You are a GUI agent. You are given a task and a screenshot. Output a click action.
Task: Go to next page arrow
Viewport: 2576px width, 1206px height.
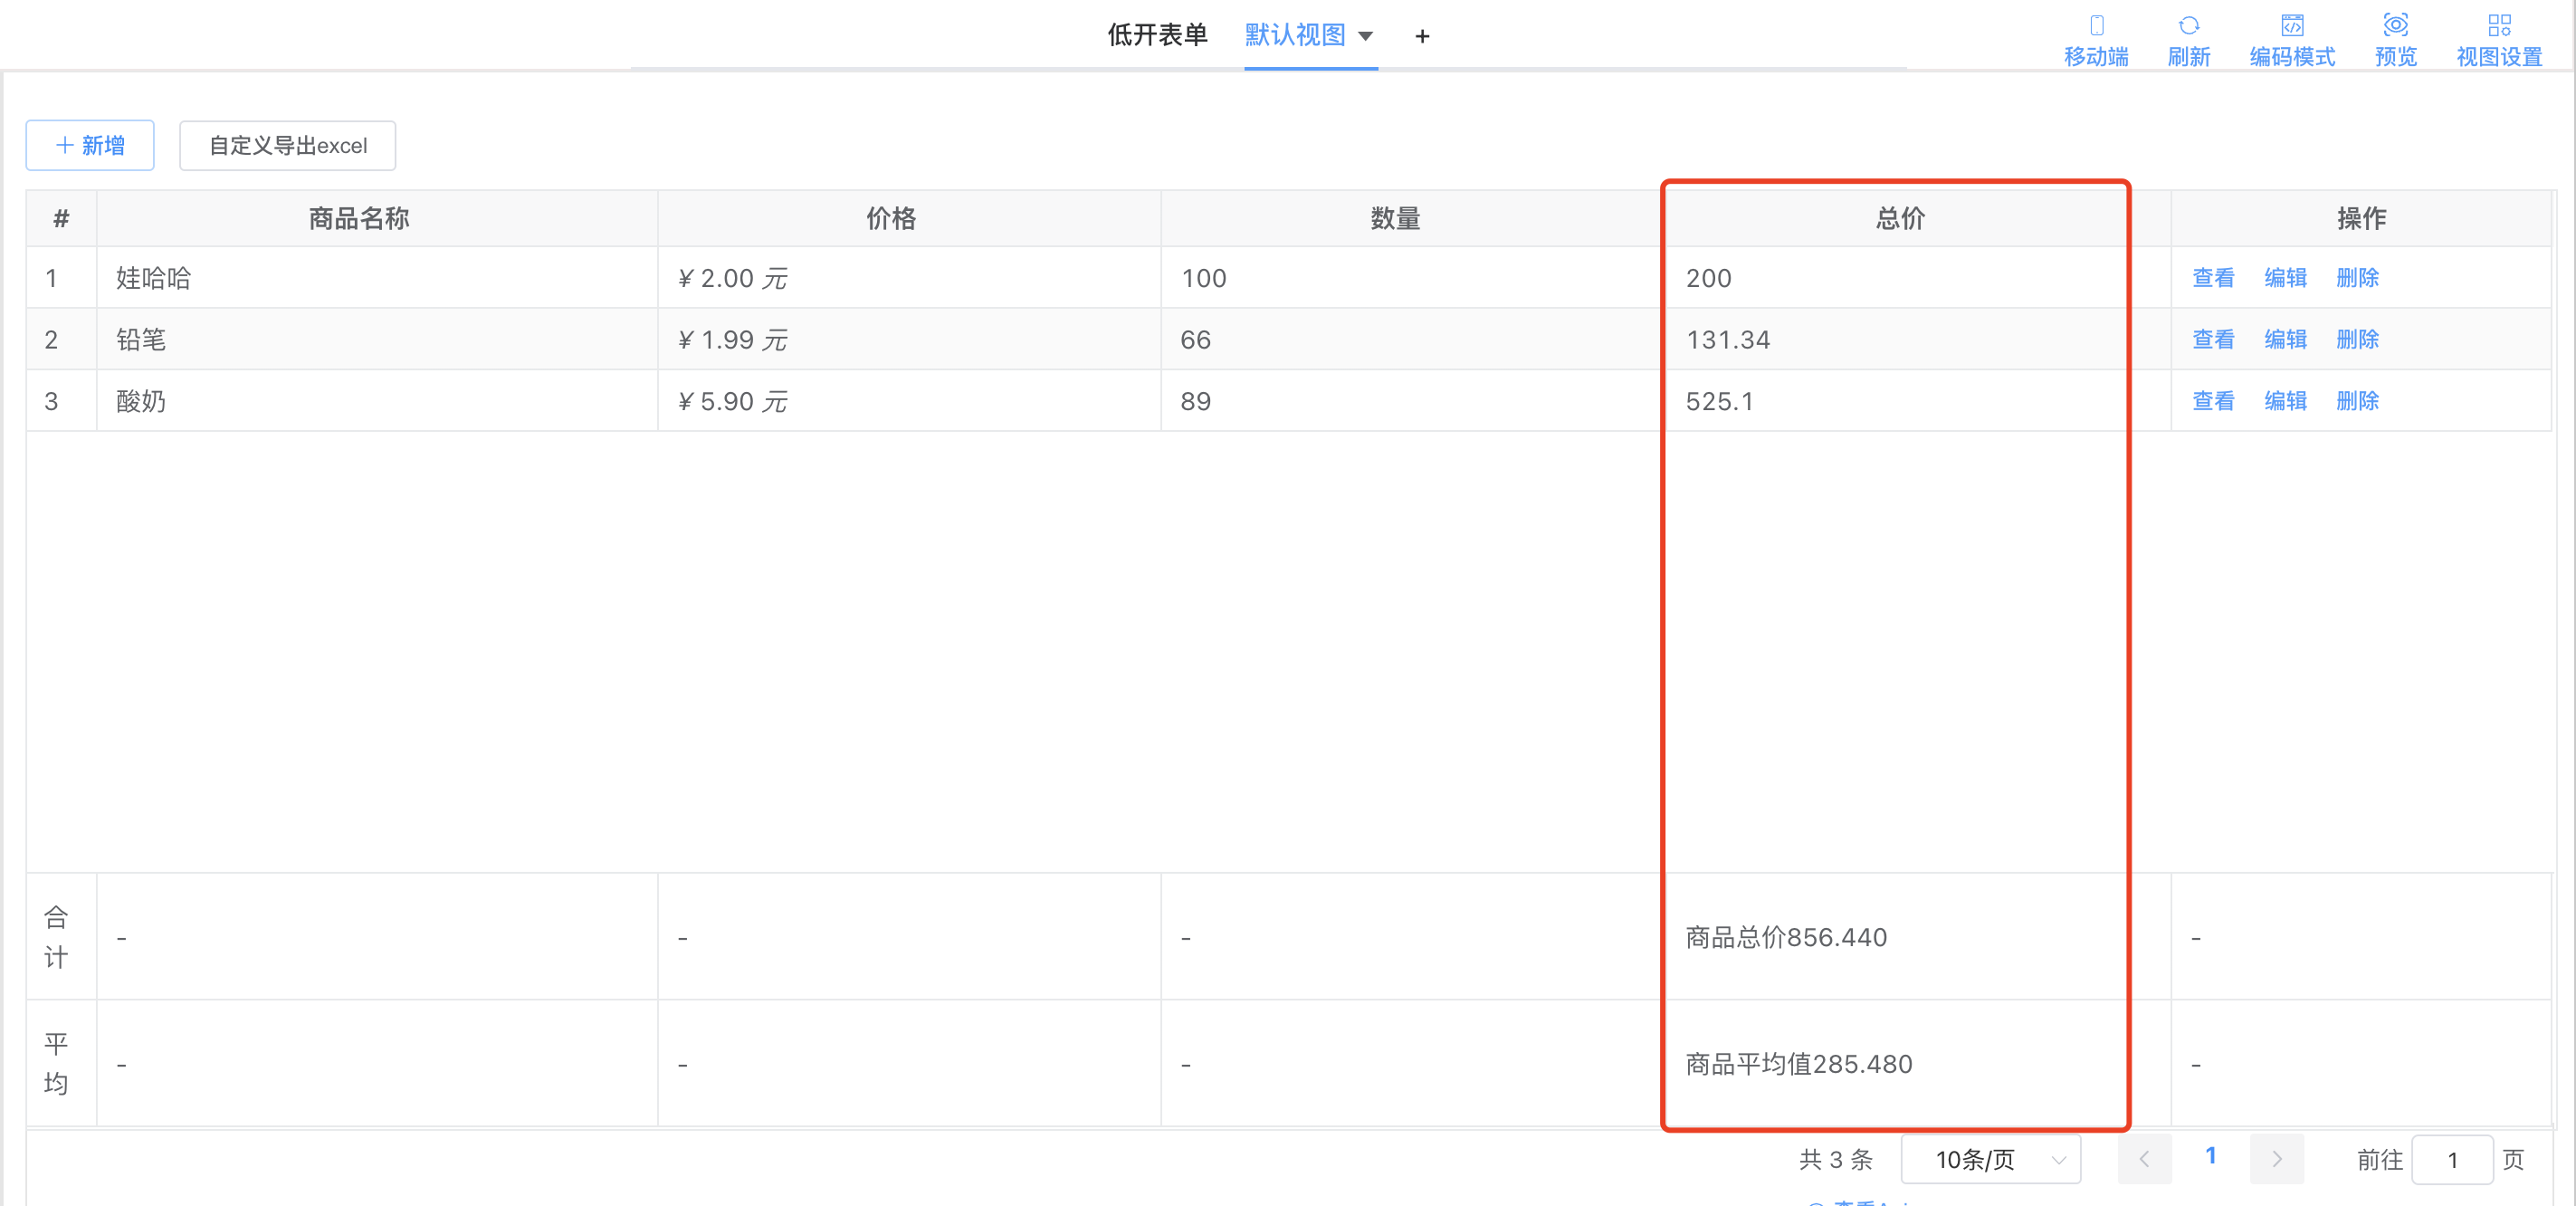coord(2276,1159)
